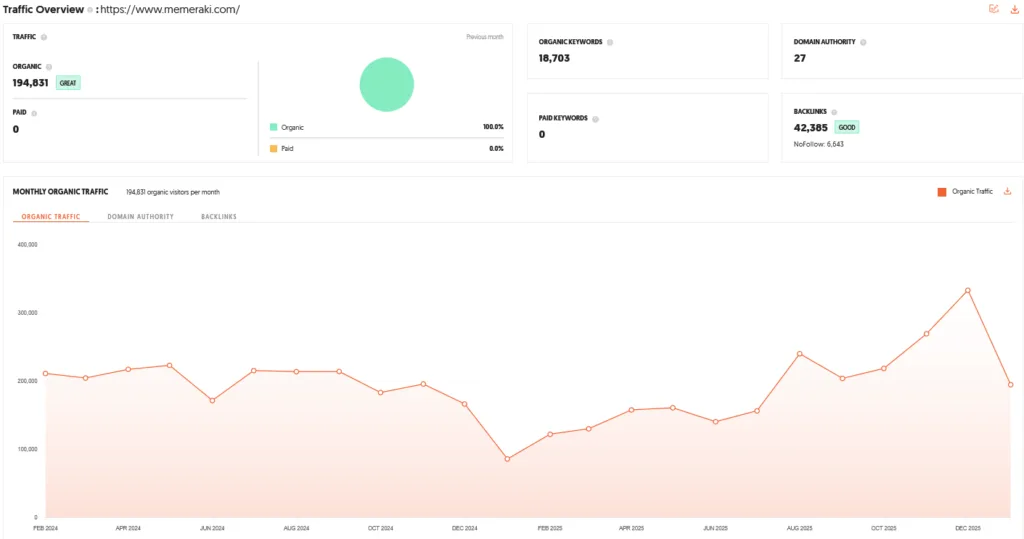Click the yellow Paid legend swatch
Viewport: 1024px width, 539px height.
[x=274, y=149]
